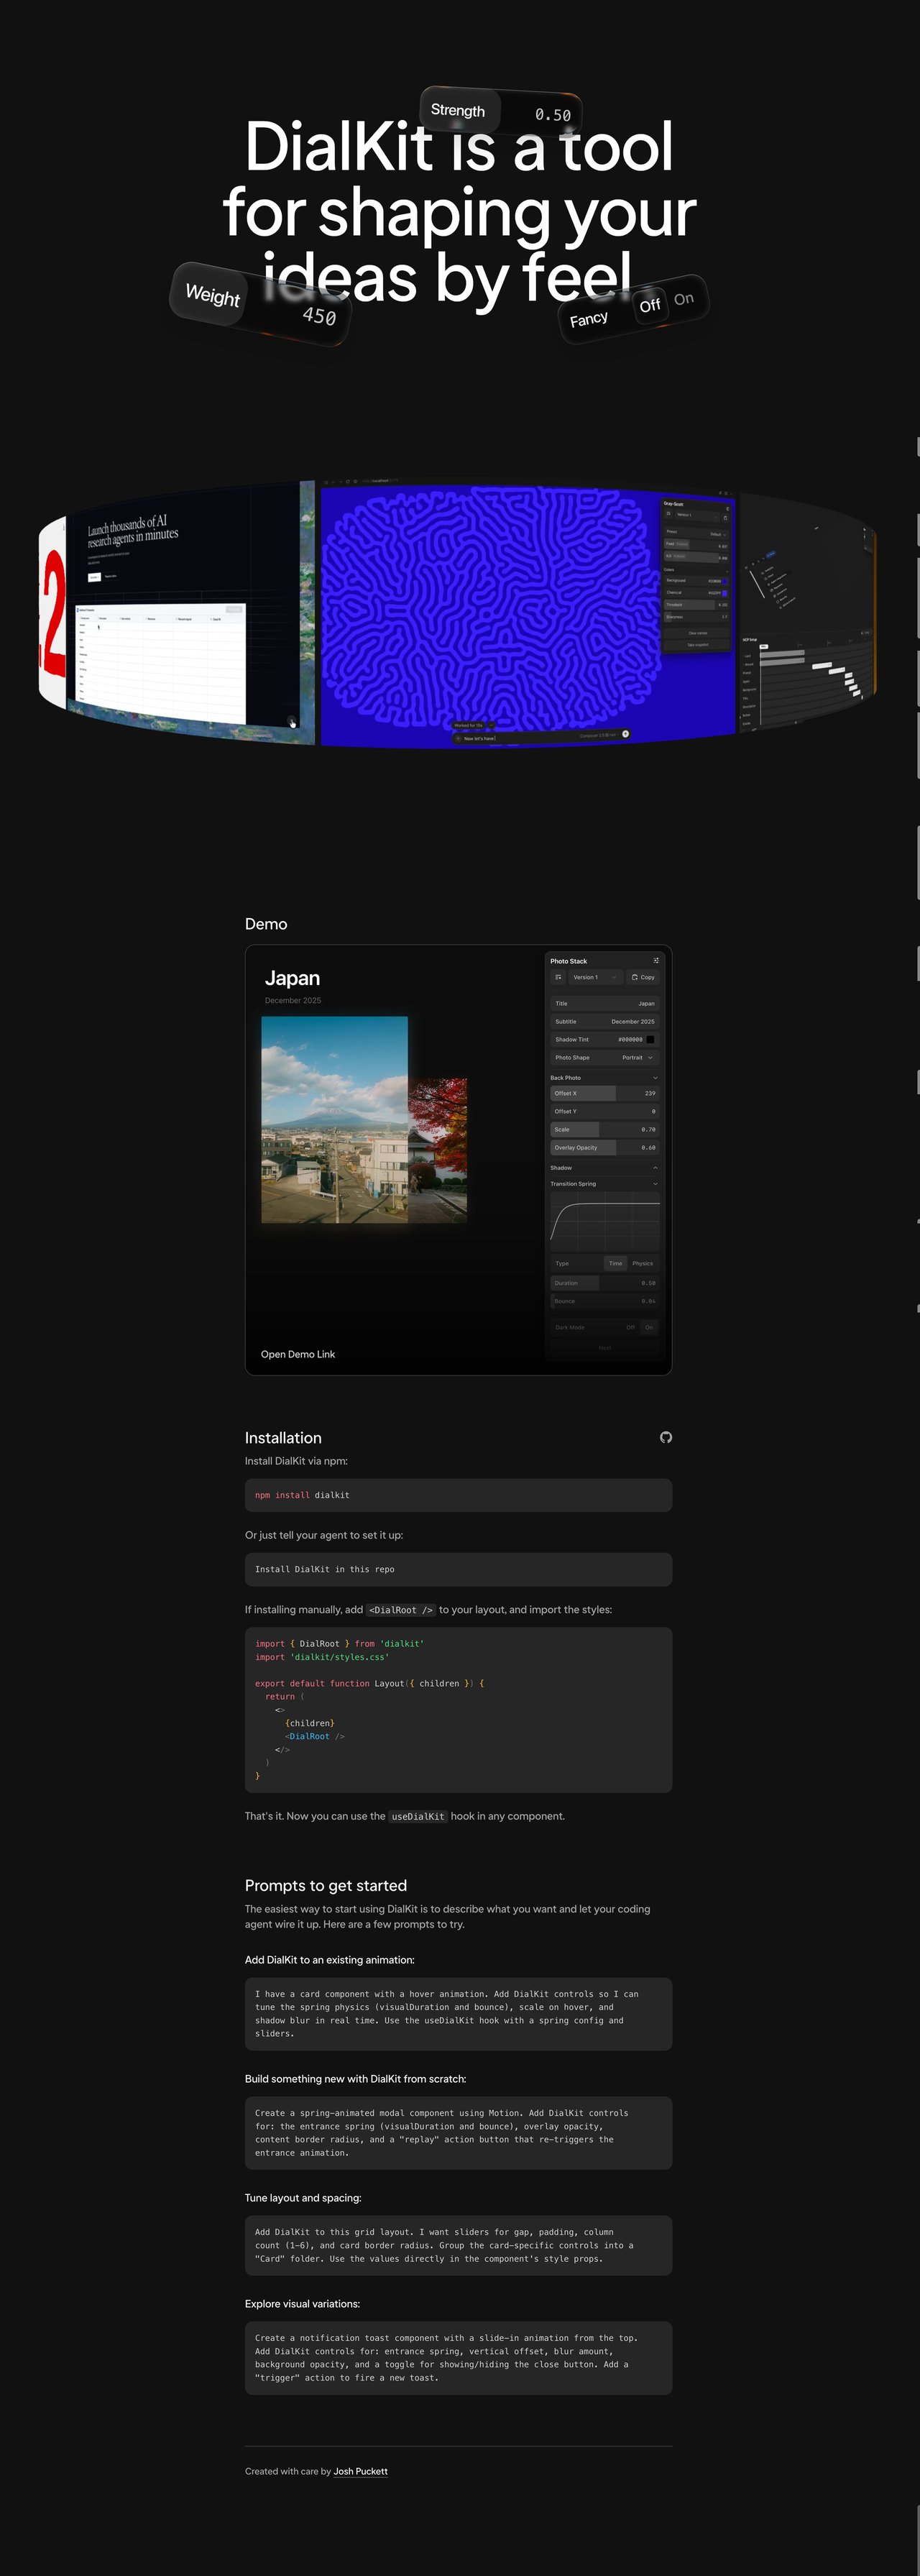Click the Scale slider at 0.70
Image resolution: width=920 pixels, height=2576 pixels.
pos(605,1129)
